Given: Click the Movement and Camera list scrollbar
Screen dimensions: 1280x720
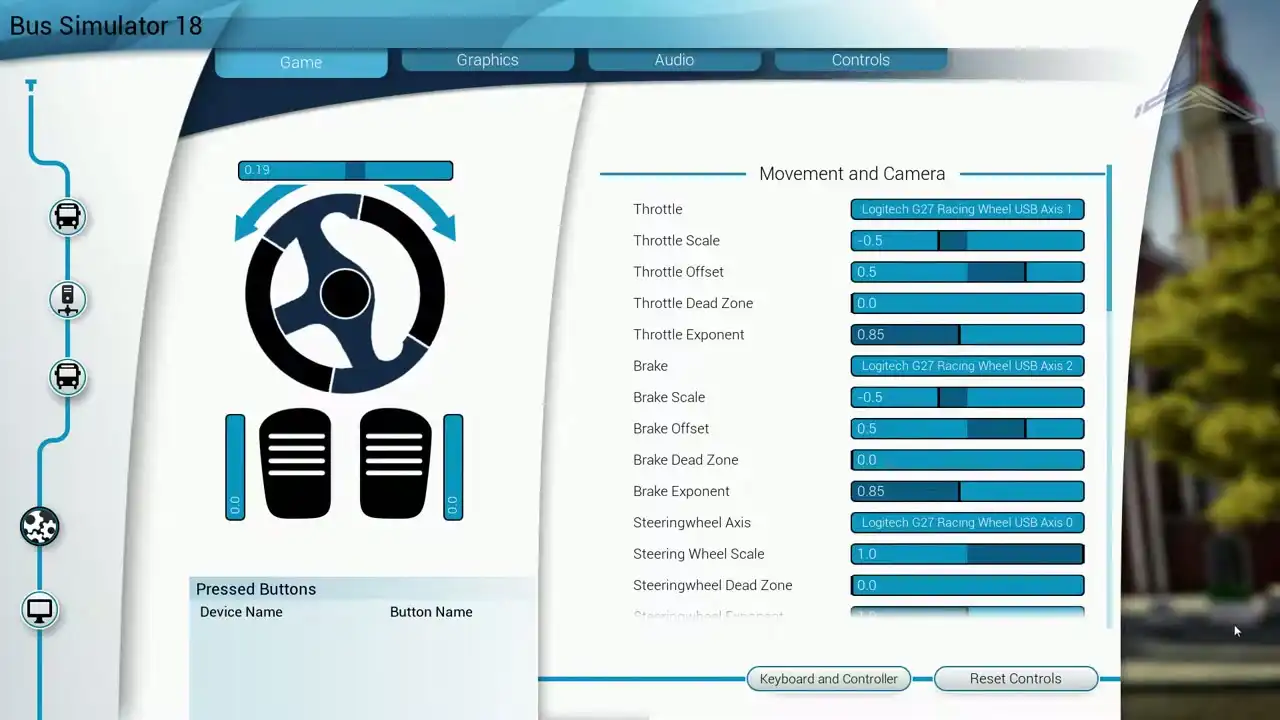Looking at the screenshot, I should (1109, 240).
